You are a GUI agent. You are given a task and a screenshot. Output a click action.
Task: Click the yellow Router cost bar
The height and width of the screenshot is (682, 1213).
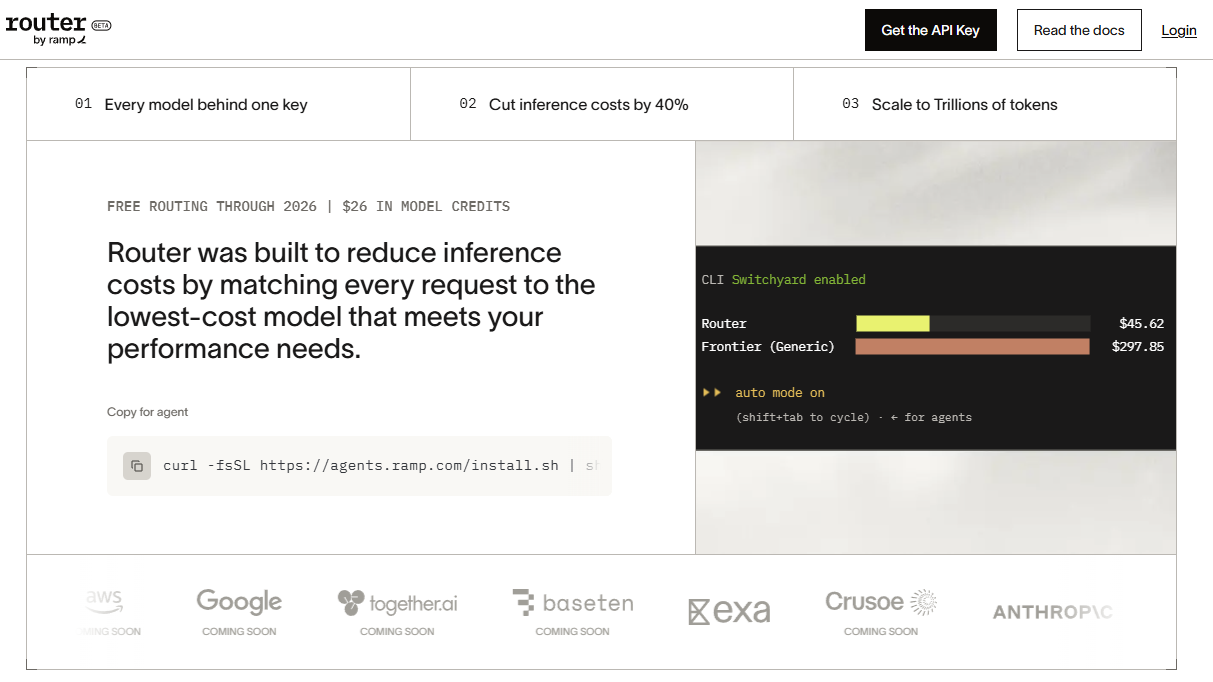[x=893, y=323]
